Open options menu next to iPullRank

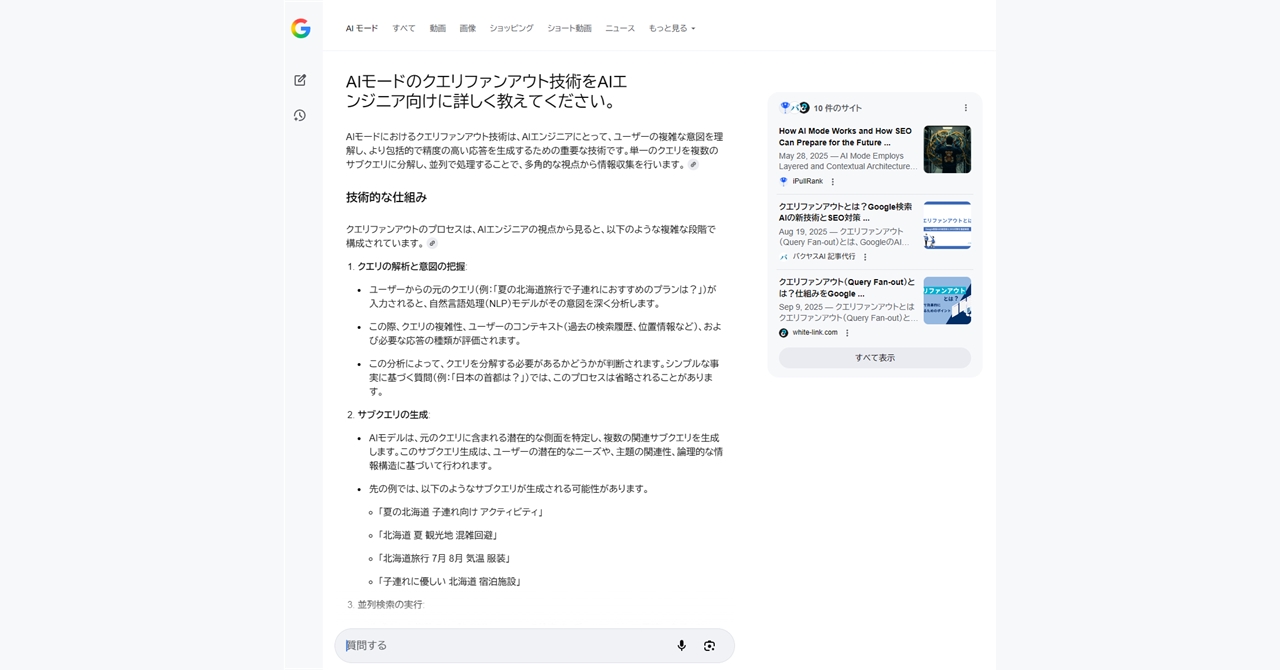[832, 182]
